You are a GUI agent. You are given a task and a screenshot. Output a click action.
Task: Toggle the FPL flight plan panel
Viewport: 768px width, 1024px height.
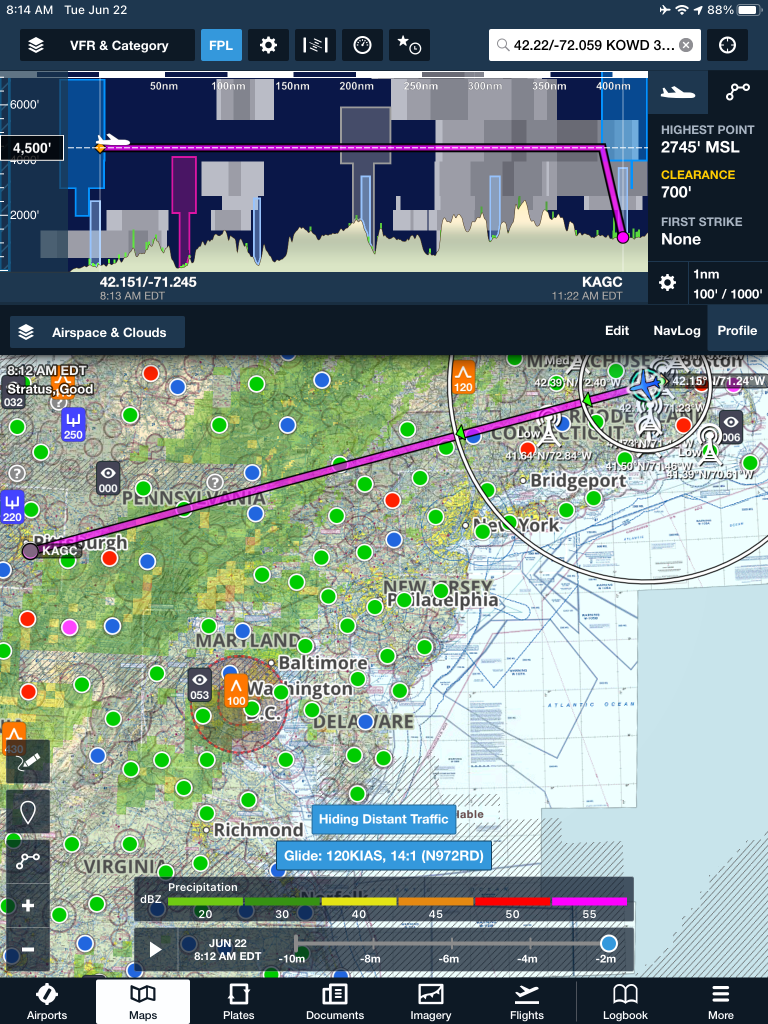click(221, 45)
